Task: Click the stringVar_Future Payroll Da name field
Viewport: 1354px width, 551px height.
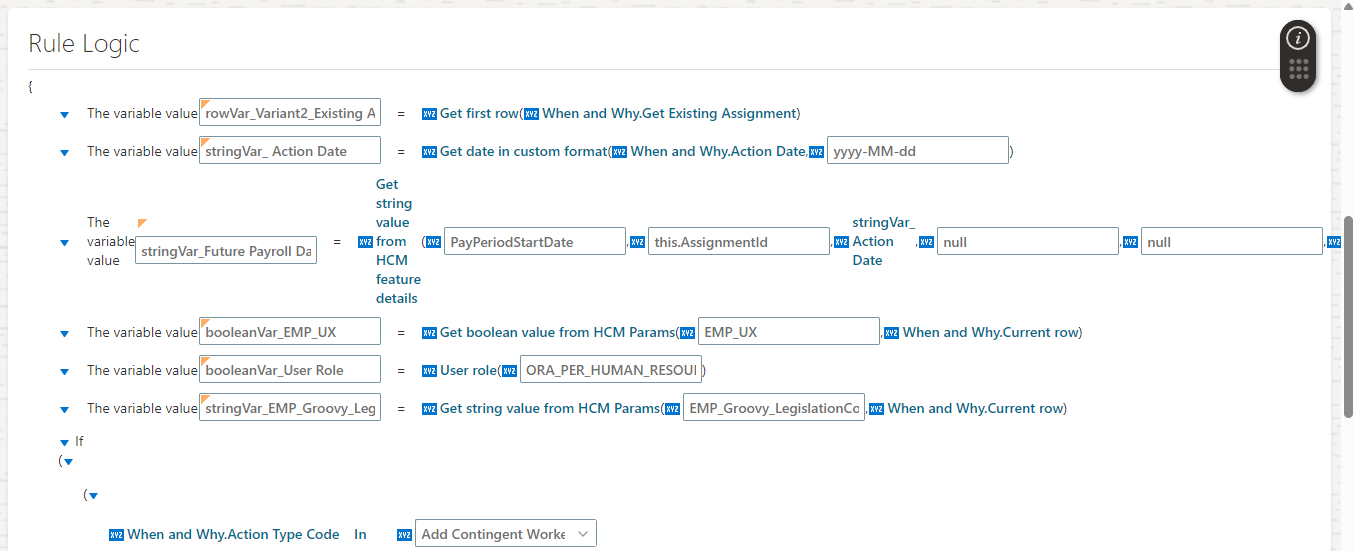Action: click(226, 251)
